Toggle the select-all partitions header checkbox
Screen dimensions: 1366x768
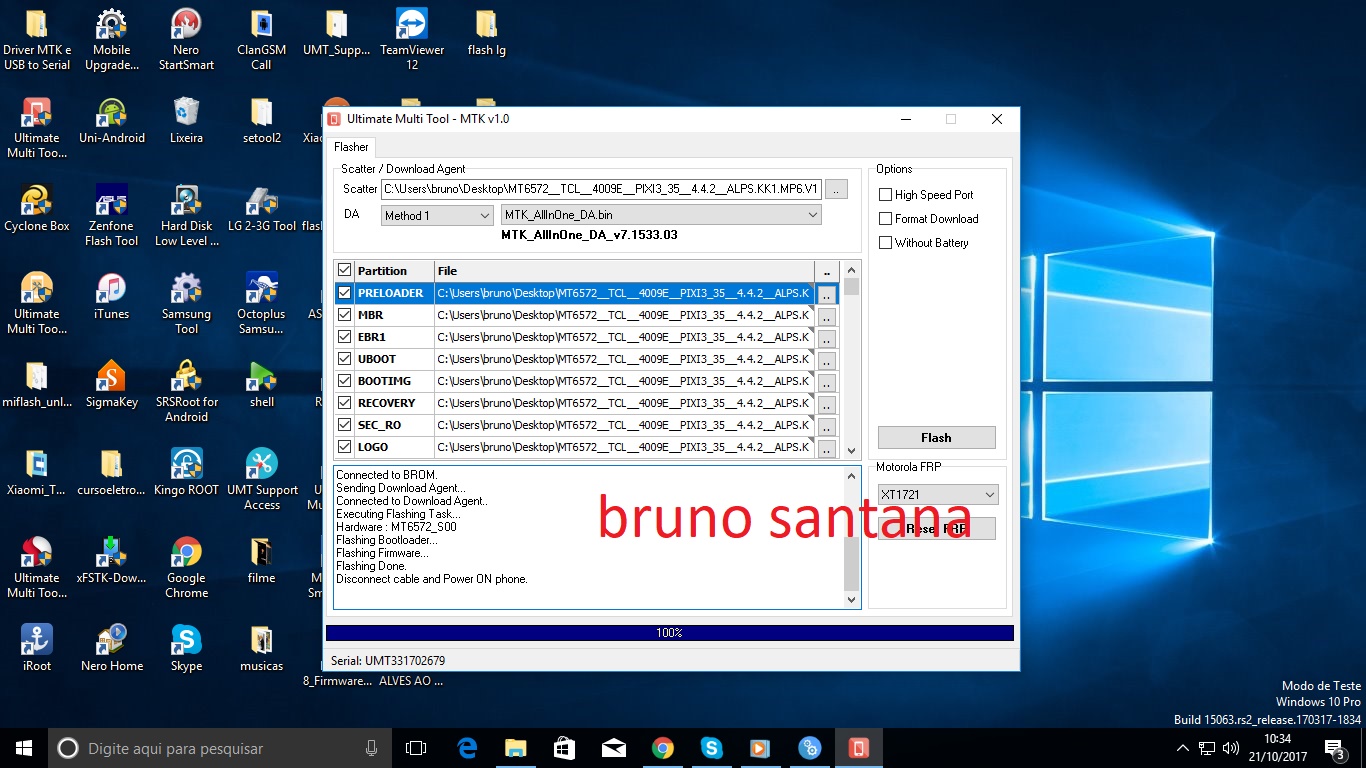[x=345, y=271]
